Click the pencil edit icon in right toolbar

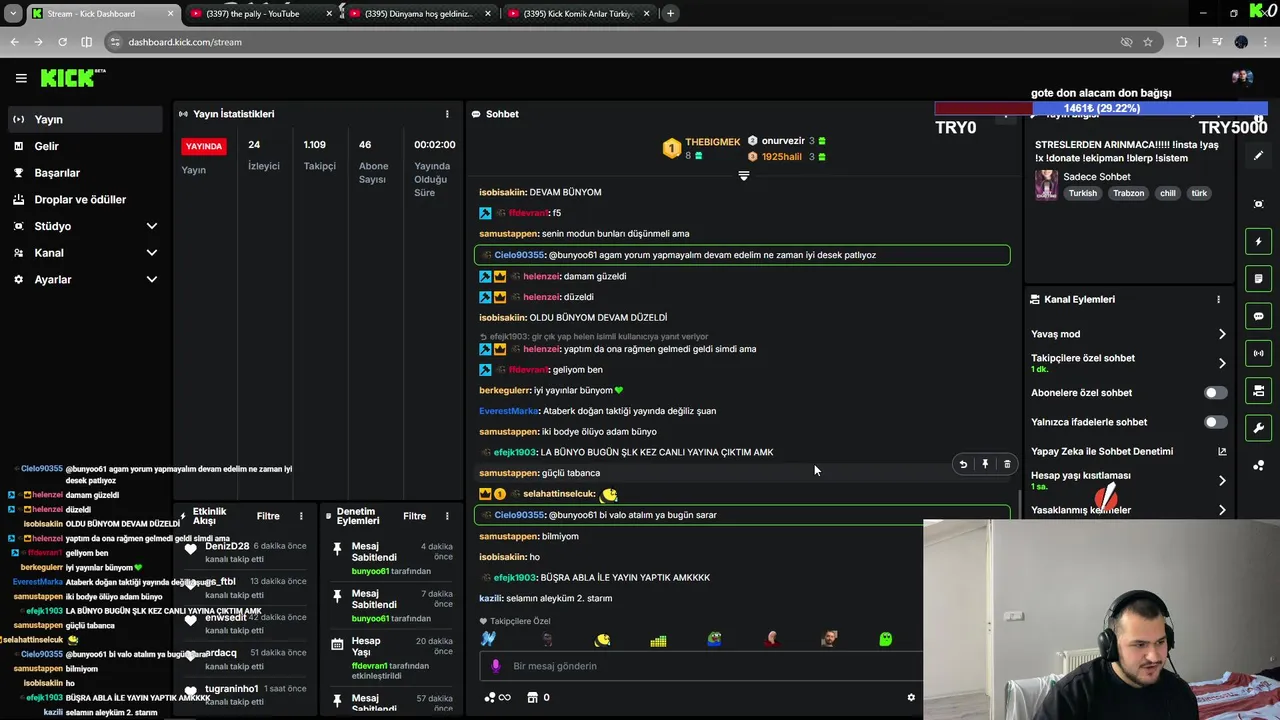(1258, 156)
